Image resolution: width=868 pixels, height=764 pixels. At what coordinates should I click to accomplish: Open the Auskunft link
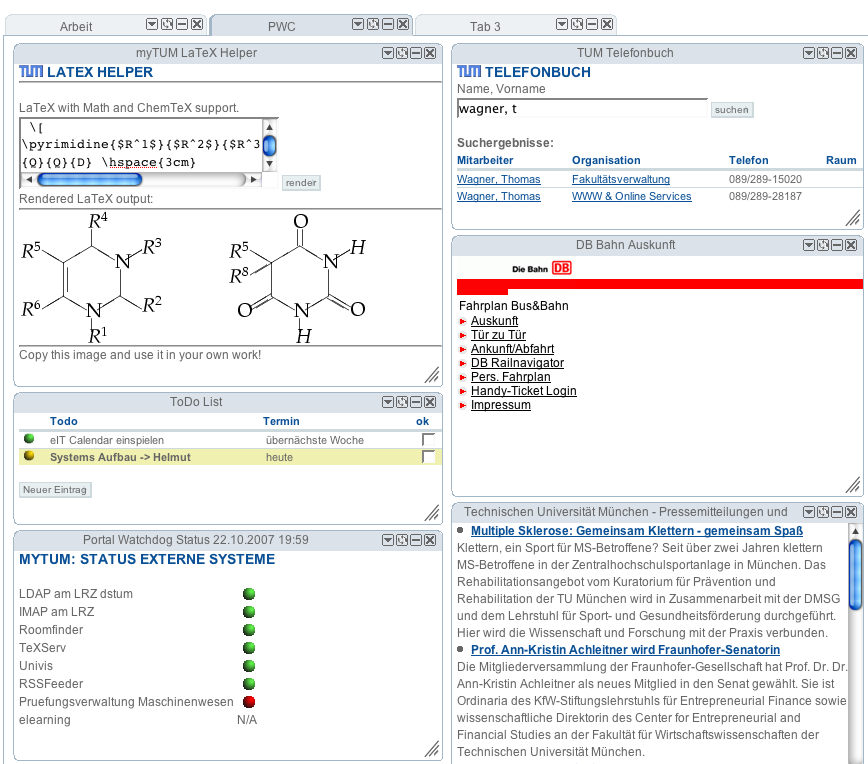494,321
